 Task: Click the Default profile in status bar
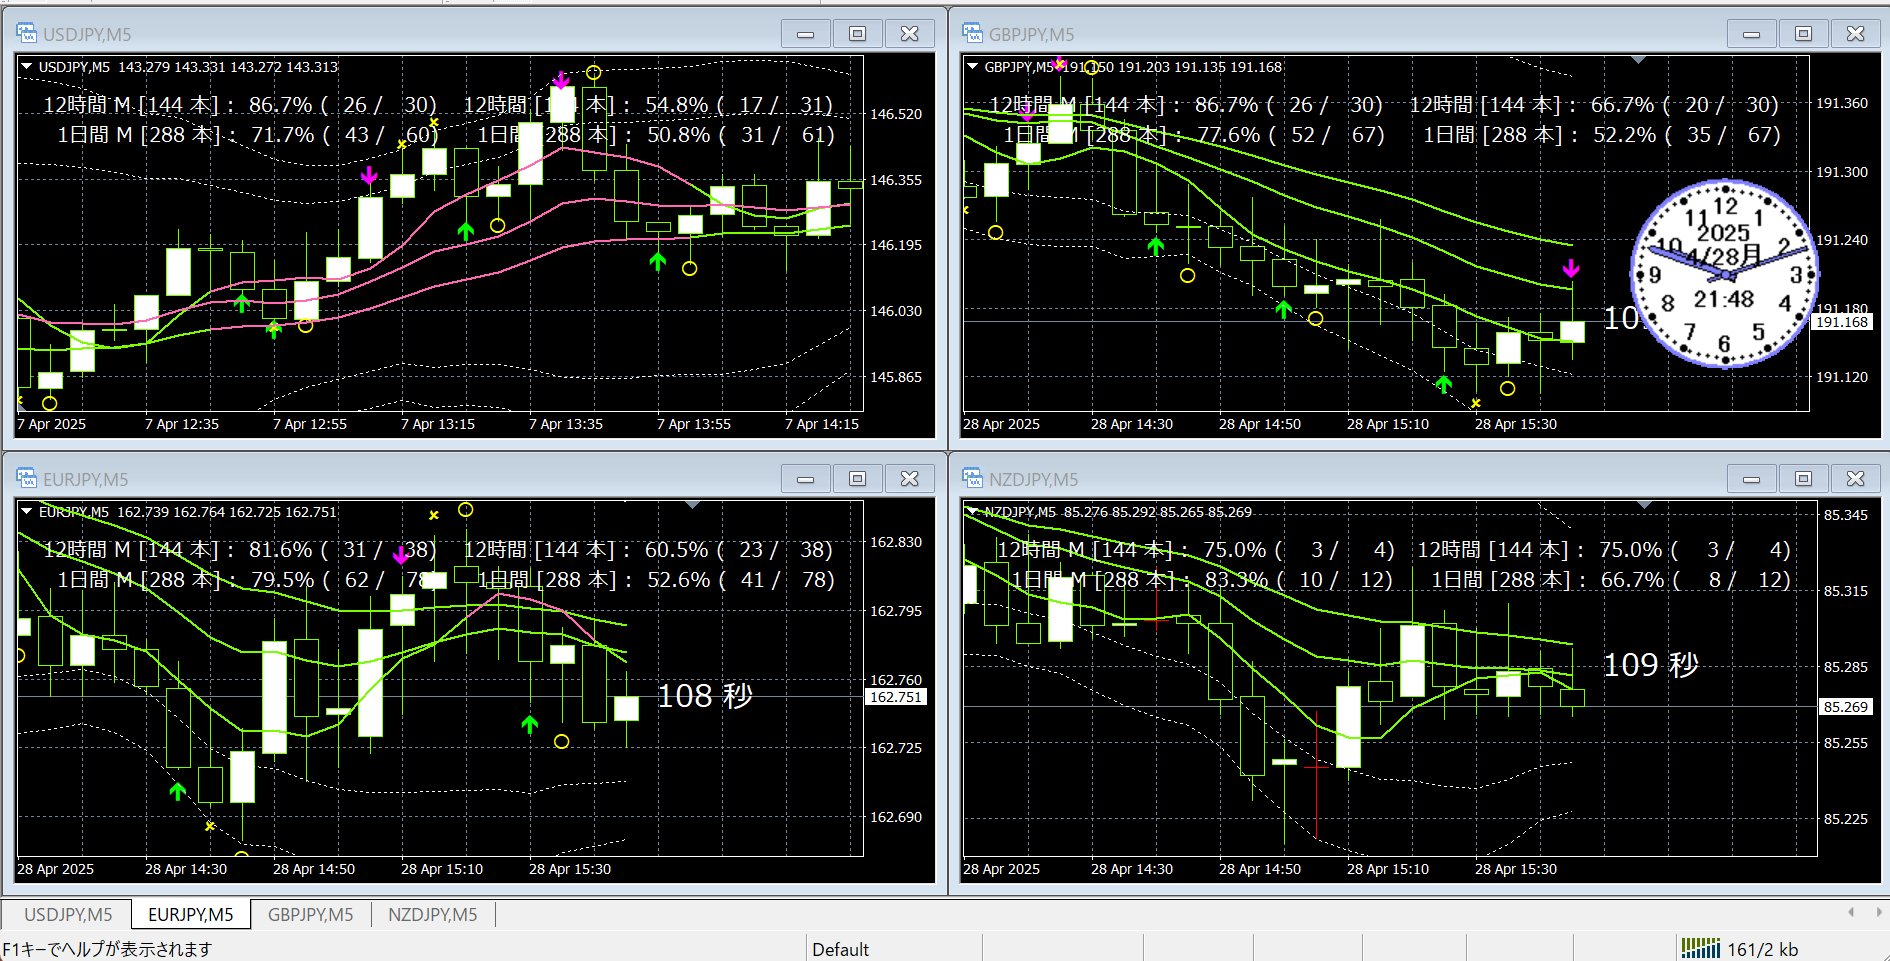pyautogui.click(x=840, y=949)
